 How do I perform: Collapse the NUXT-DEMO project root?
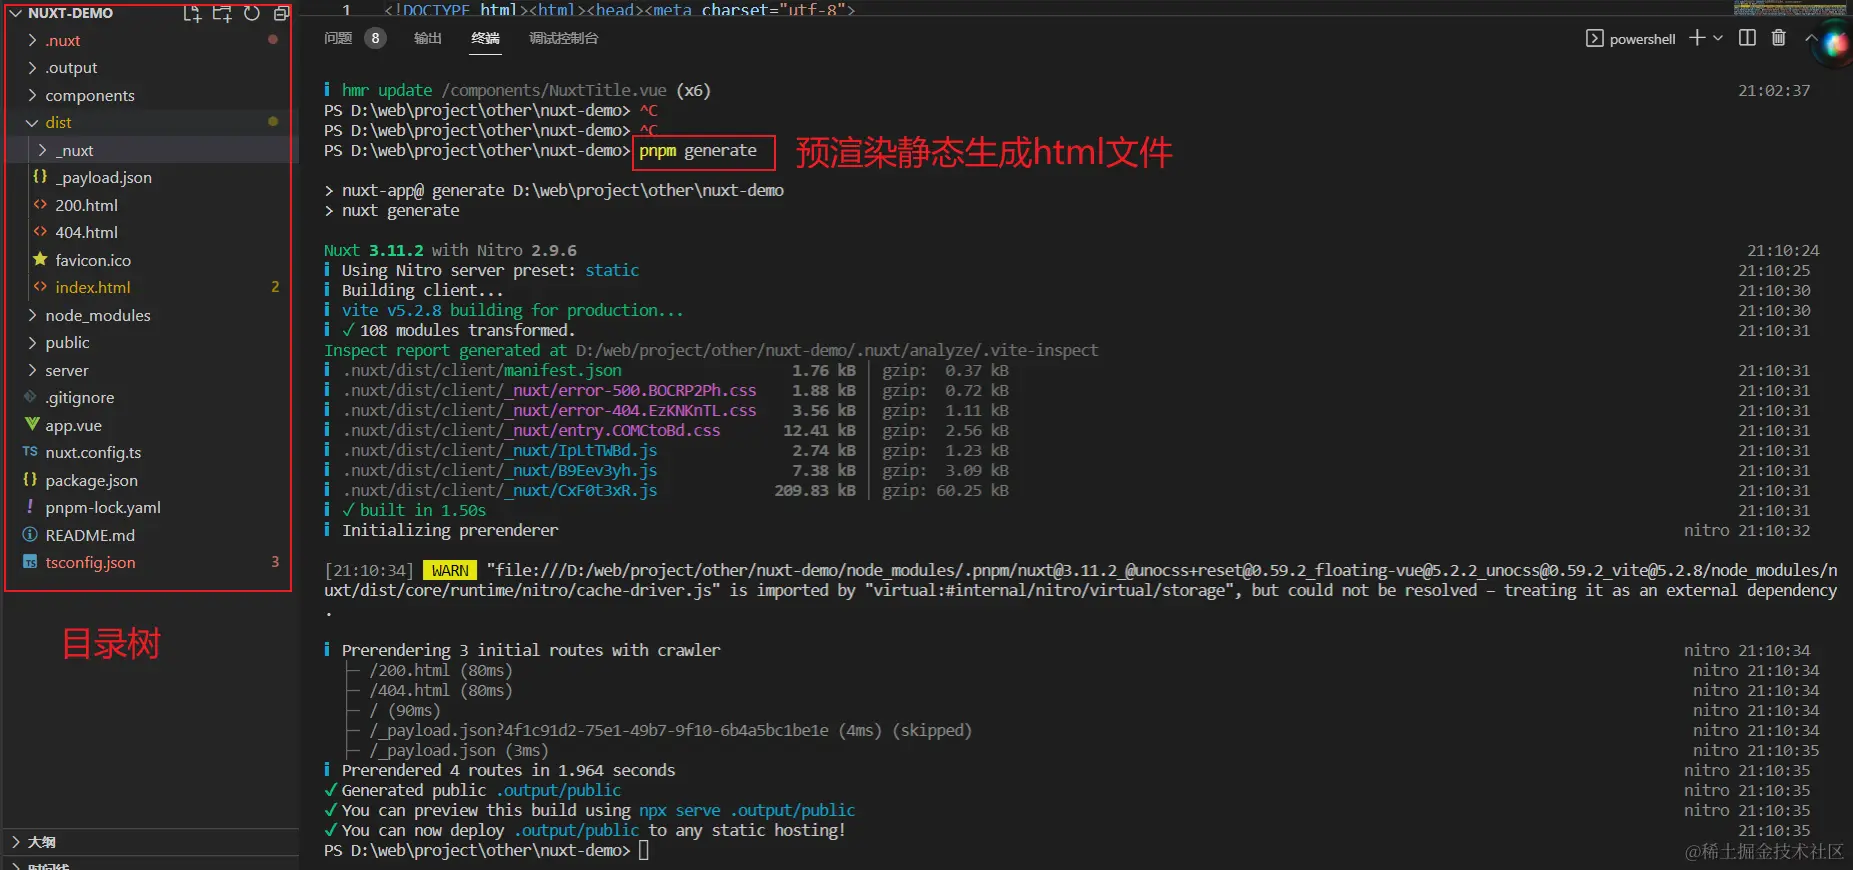click(x=15, y=13)
